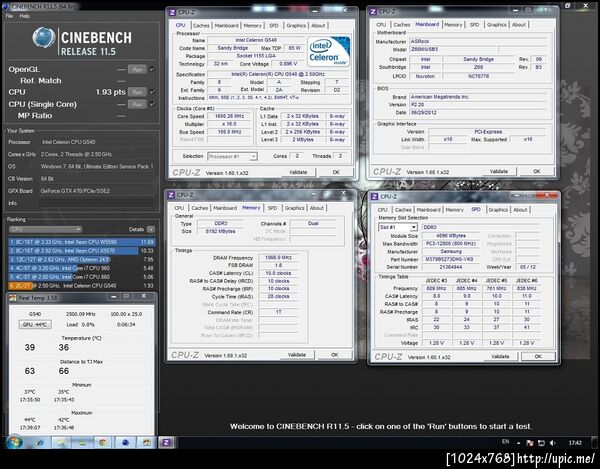Launch Chrome from the taskbar
Viewport: 600px width, 469px height.
(x=102, y=442)
